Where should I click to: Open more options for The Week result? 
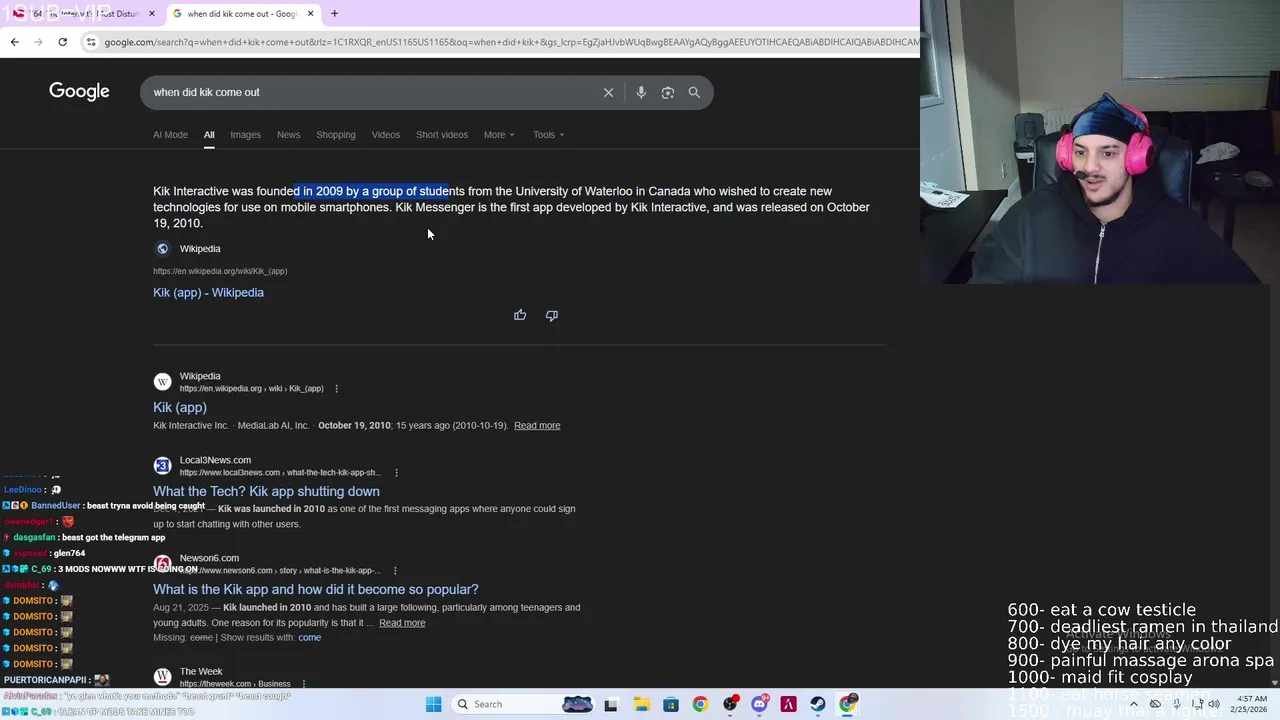point(303,684)
